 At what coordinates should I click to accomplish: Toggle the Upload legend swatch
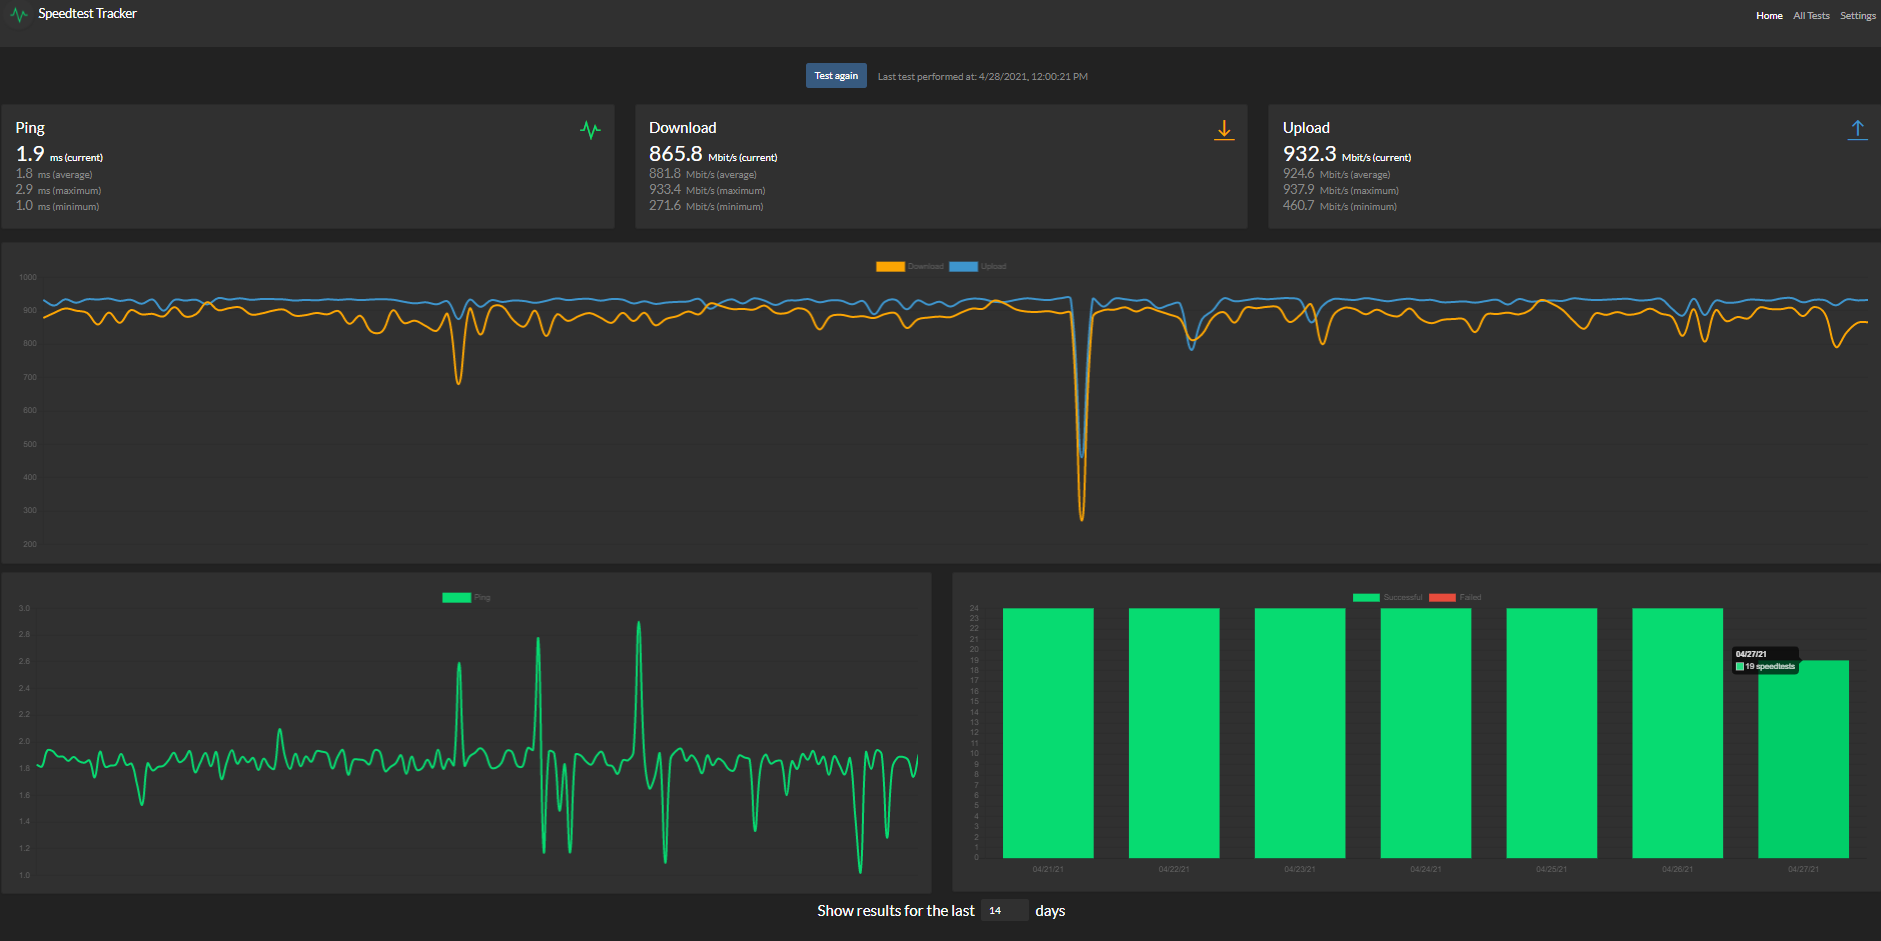coord(963,266)
